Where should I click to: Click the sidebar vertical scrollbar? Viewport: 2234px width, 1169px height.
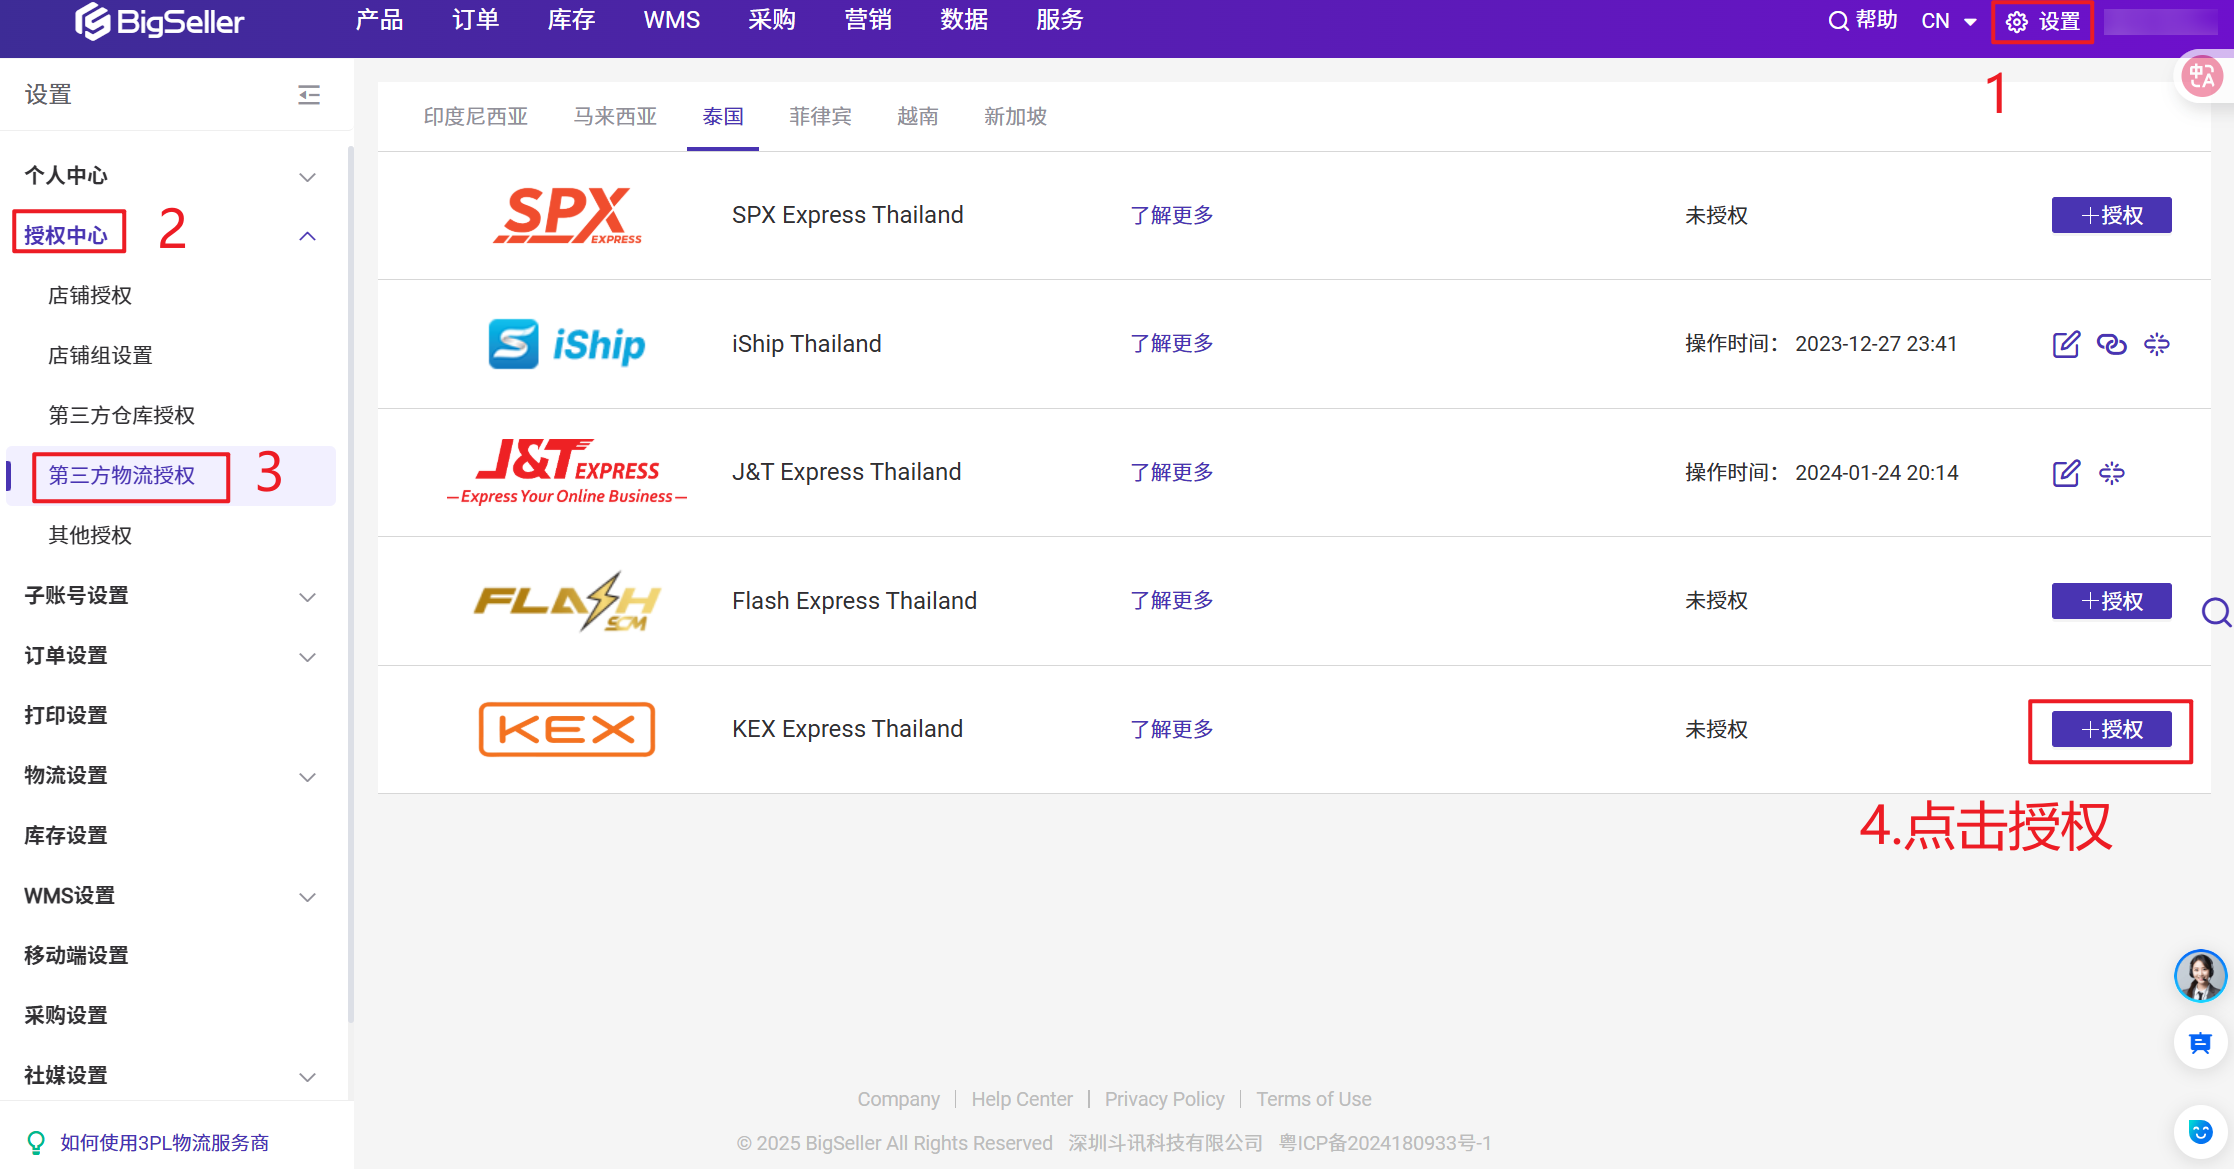(x=350, y=585)
